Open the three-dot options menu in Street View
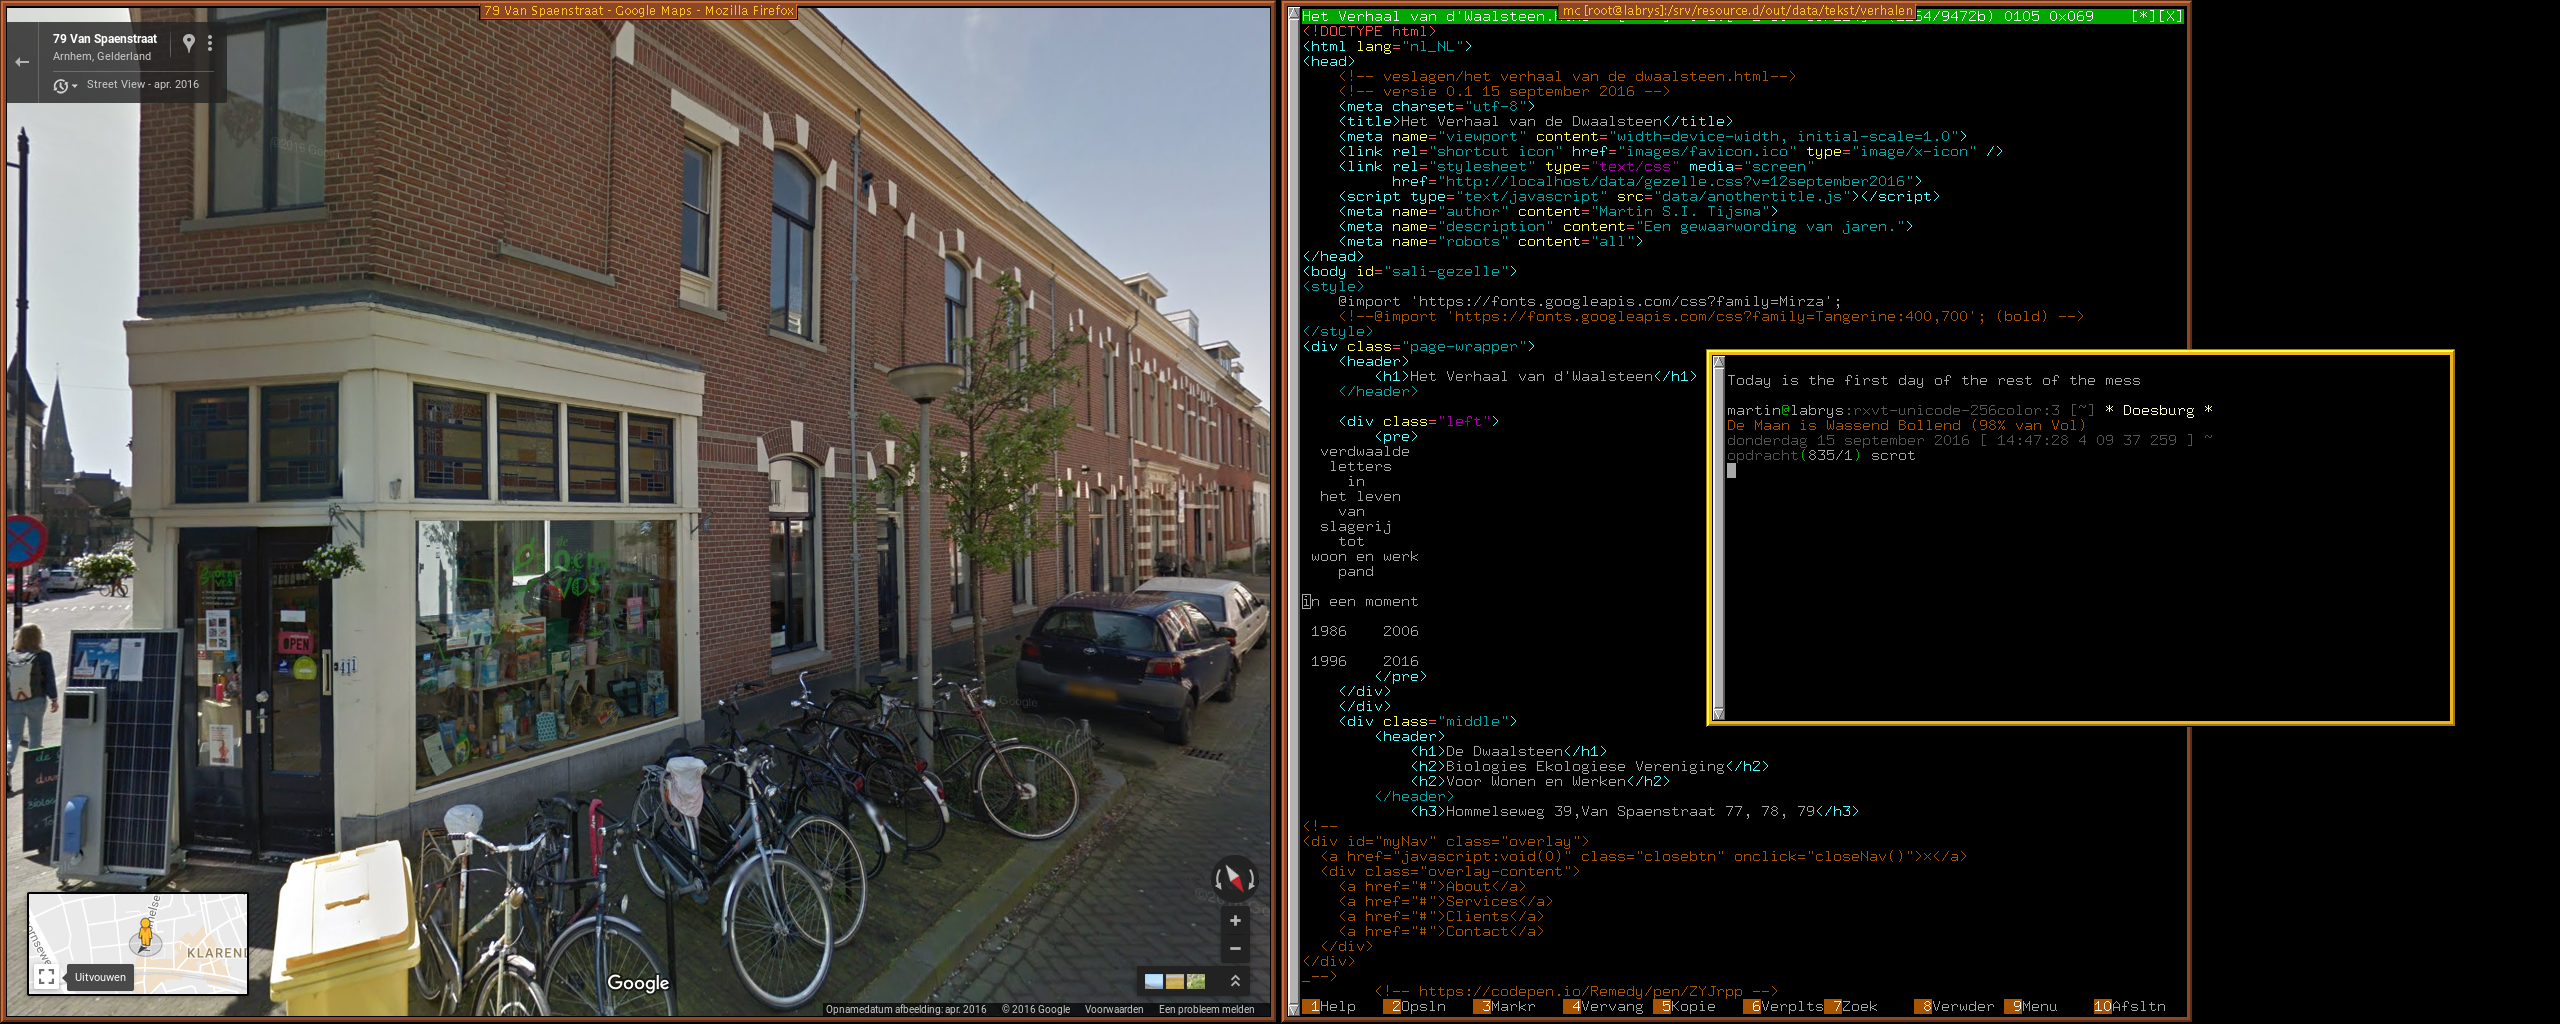This screenshot has width=2560, height=1024. tap(210, 43)
